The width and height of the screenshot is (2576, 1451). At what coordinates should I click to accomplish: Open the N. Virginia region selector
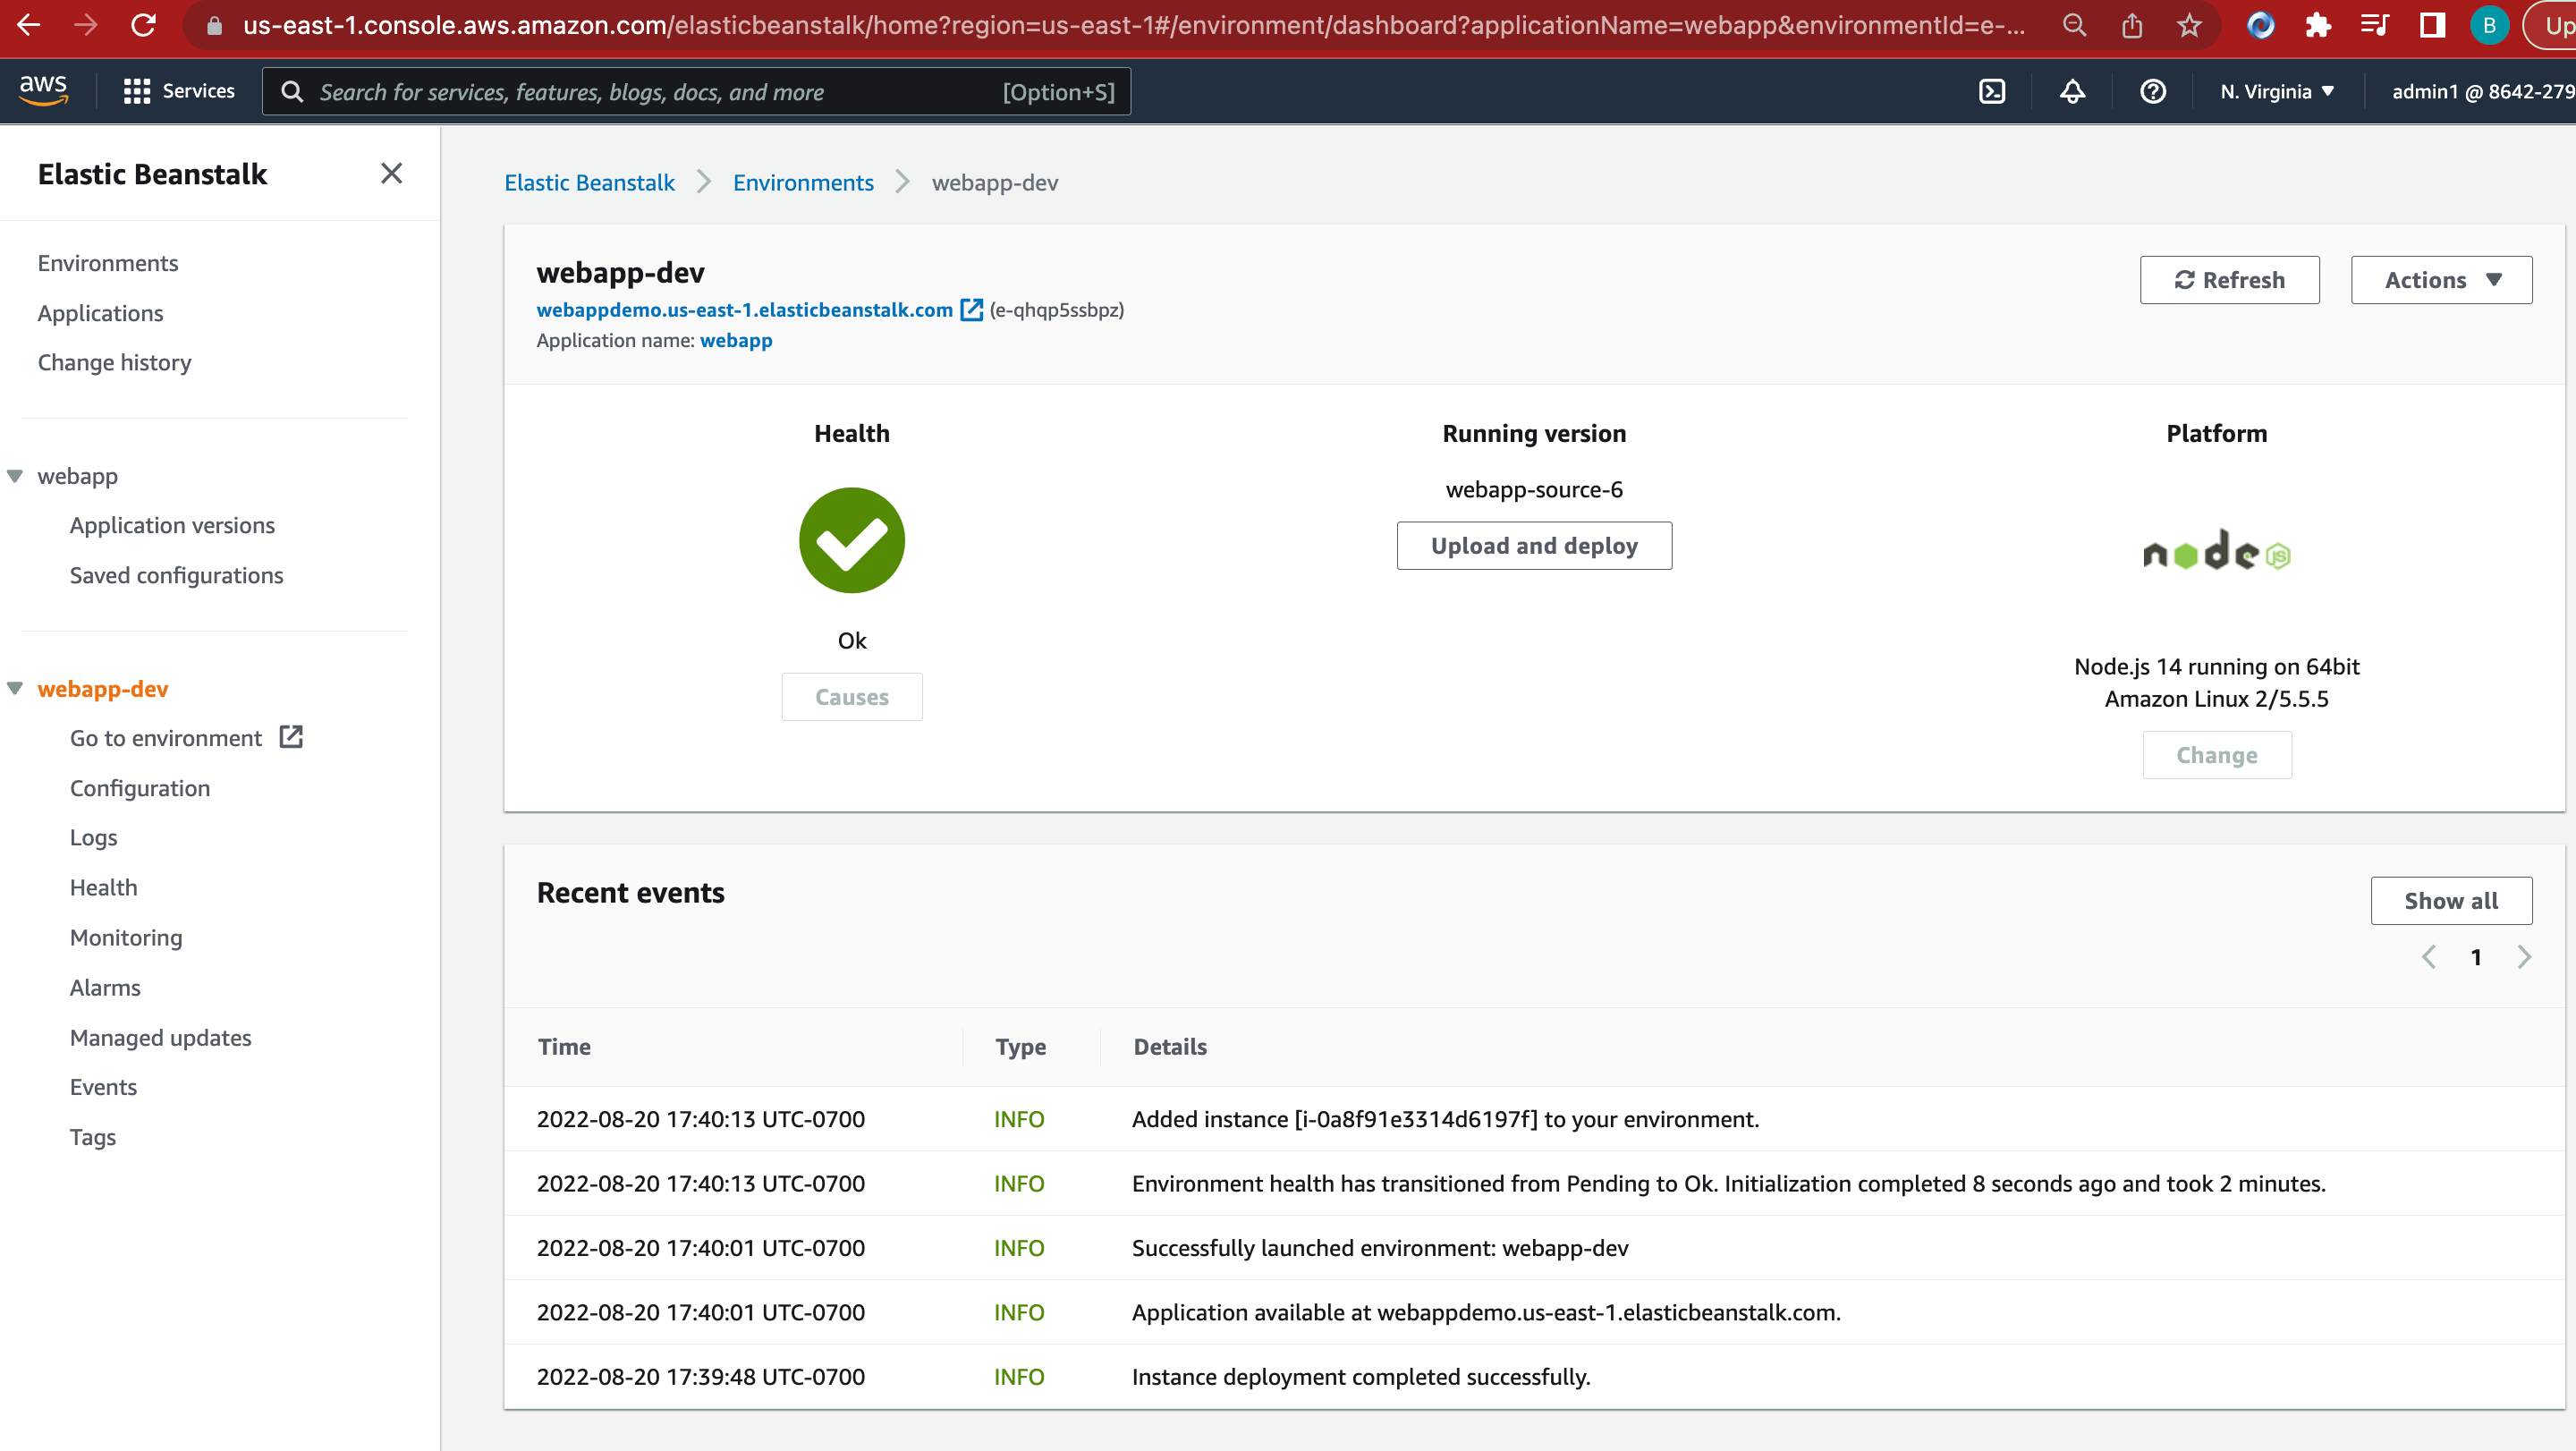pos(2275,90)
